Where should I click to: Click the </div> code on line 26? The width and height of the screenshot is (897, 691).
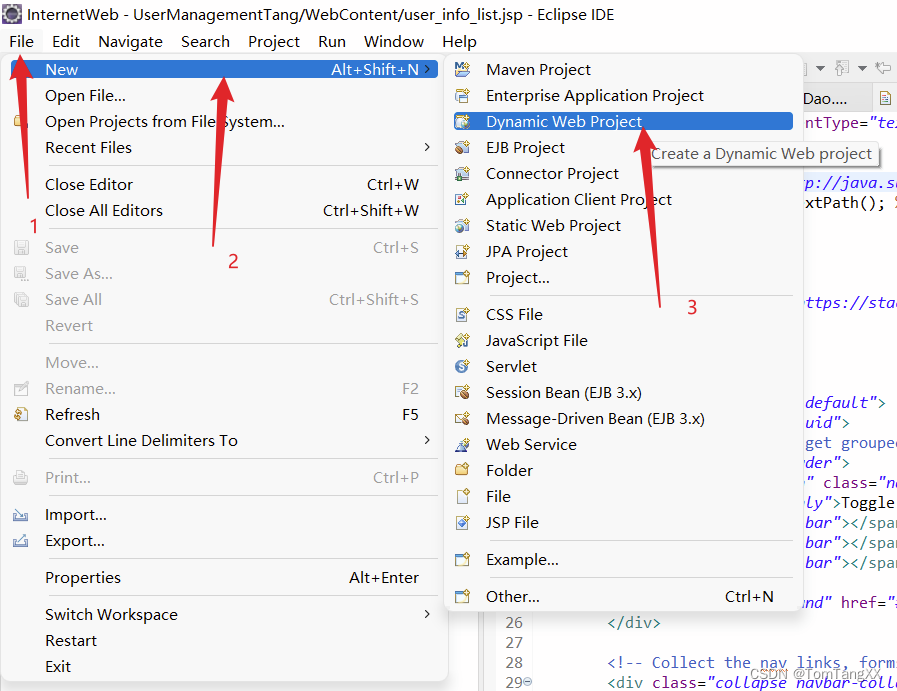(x=634, y=622)
